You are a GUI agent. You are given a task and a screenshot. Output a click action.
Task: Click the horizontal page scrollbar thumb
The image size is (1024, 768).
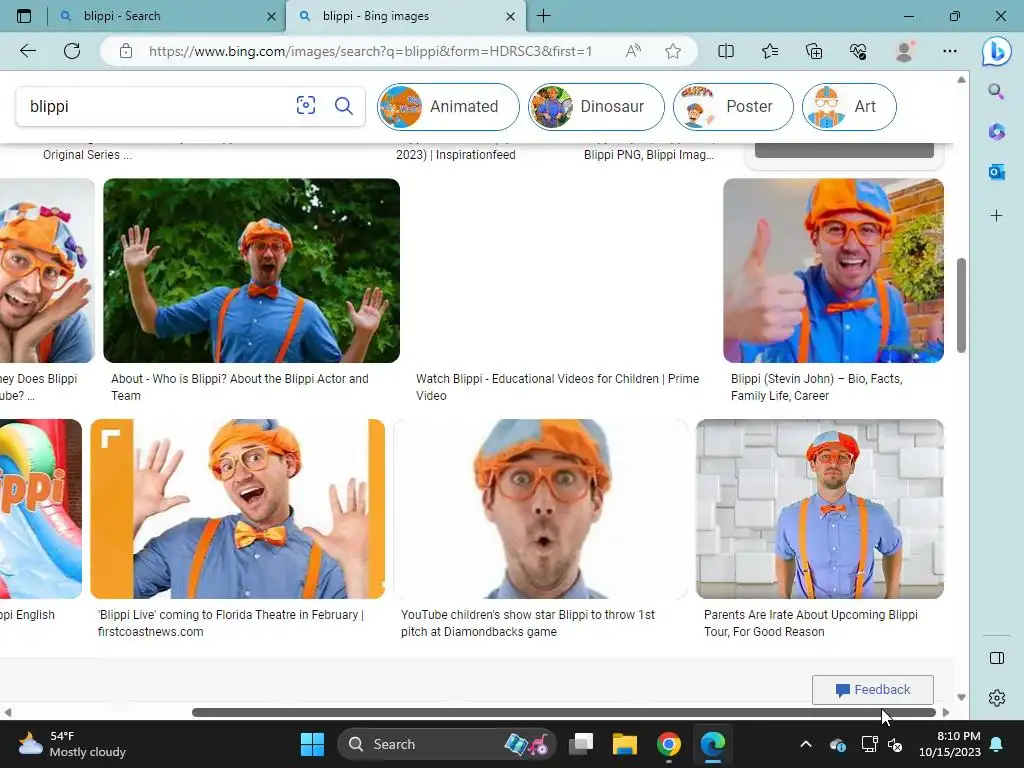point(564,712)
